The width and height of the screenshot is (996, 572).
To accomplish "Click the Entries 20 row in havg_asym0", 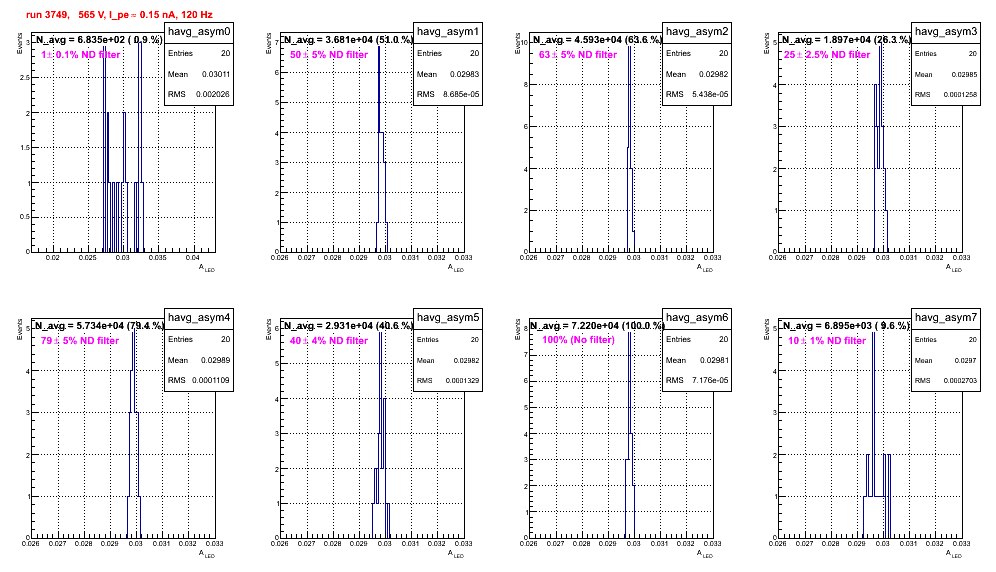I will click(x=199, y=53).
